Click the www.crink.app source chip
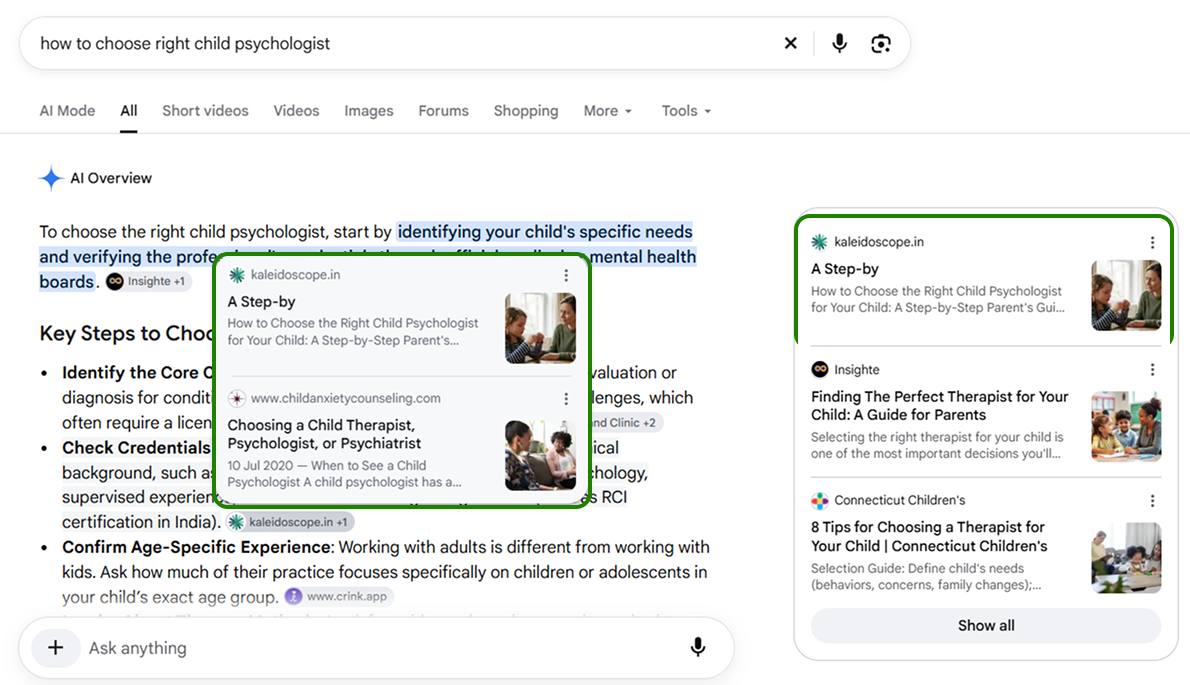 click(x=338, y=596)
